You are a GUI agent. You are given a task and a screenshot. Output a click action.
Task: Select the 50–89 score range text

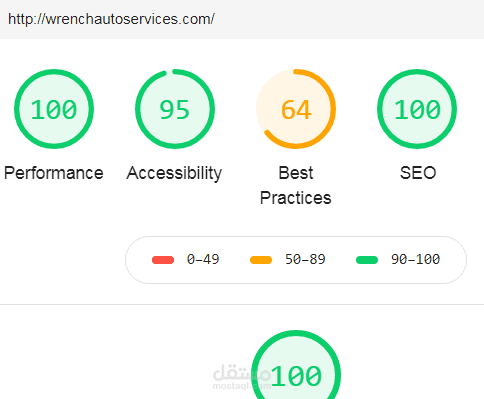pyautogui.click(x=305, y=259)
